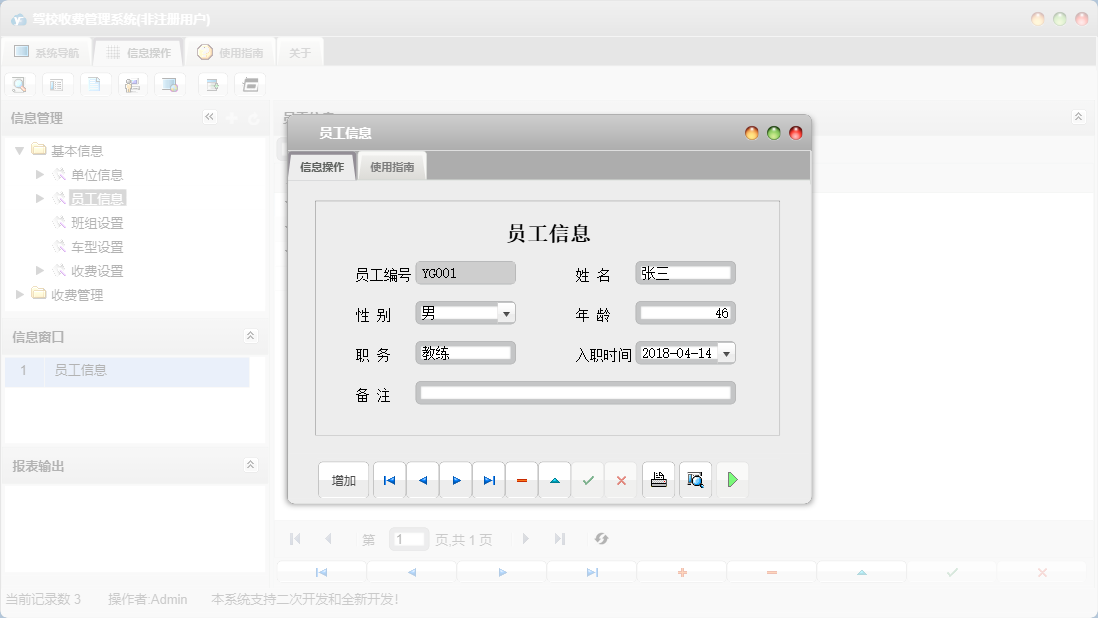Click the 姓名 field containing 张三
The image size is (1098, 618).
click(x=685, y=273)
